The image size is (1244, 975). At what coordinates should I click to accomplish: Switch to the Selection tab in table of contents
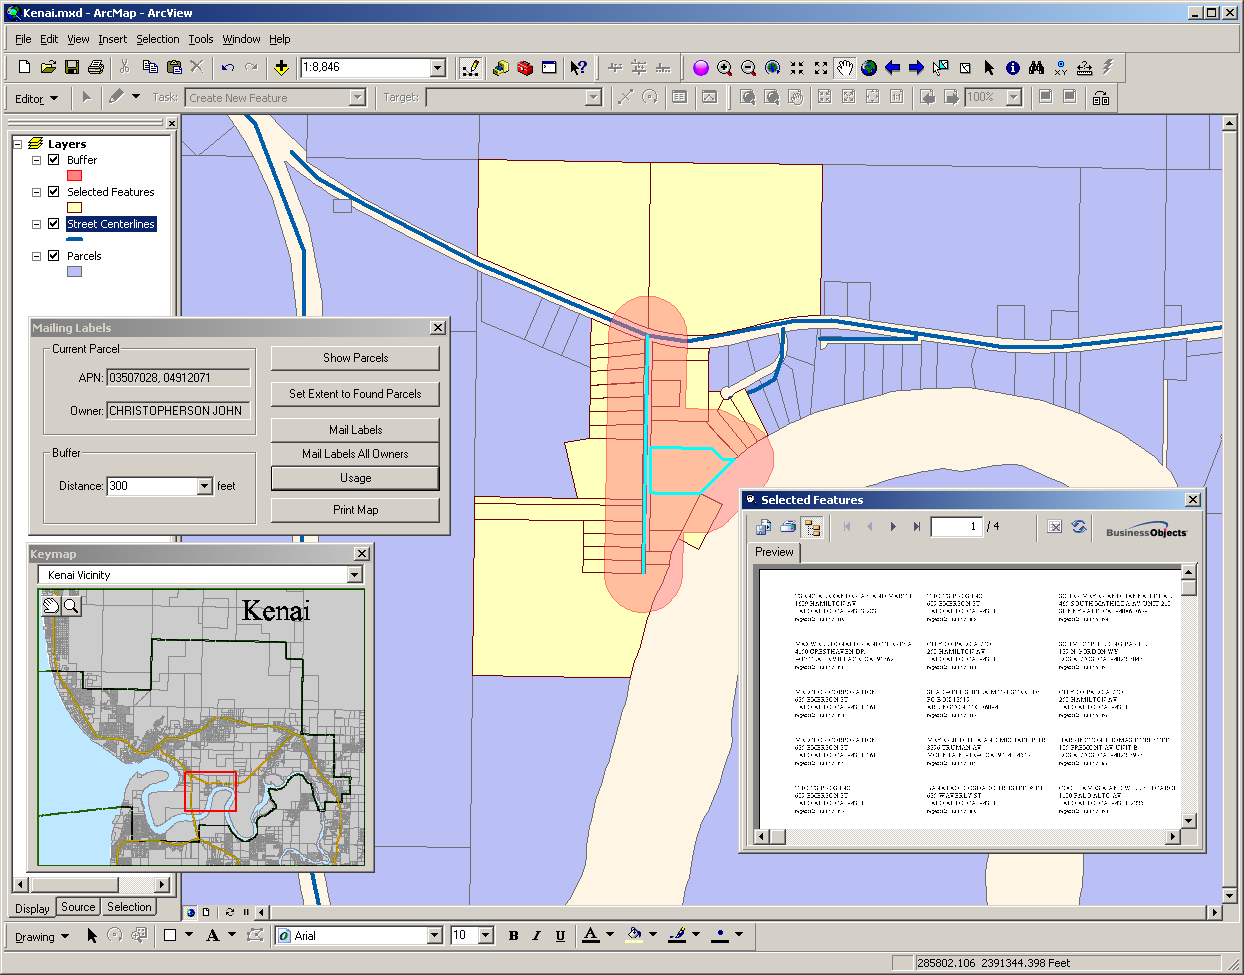point(130,907)
